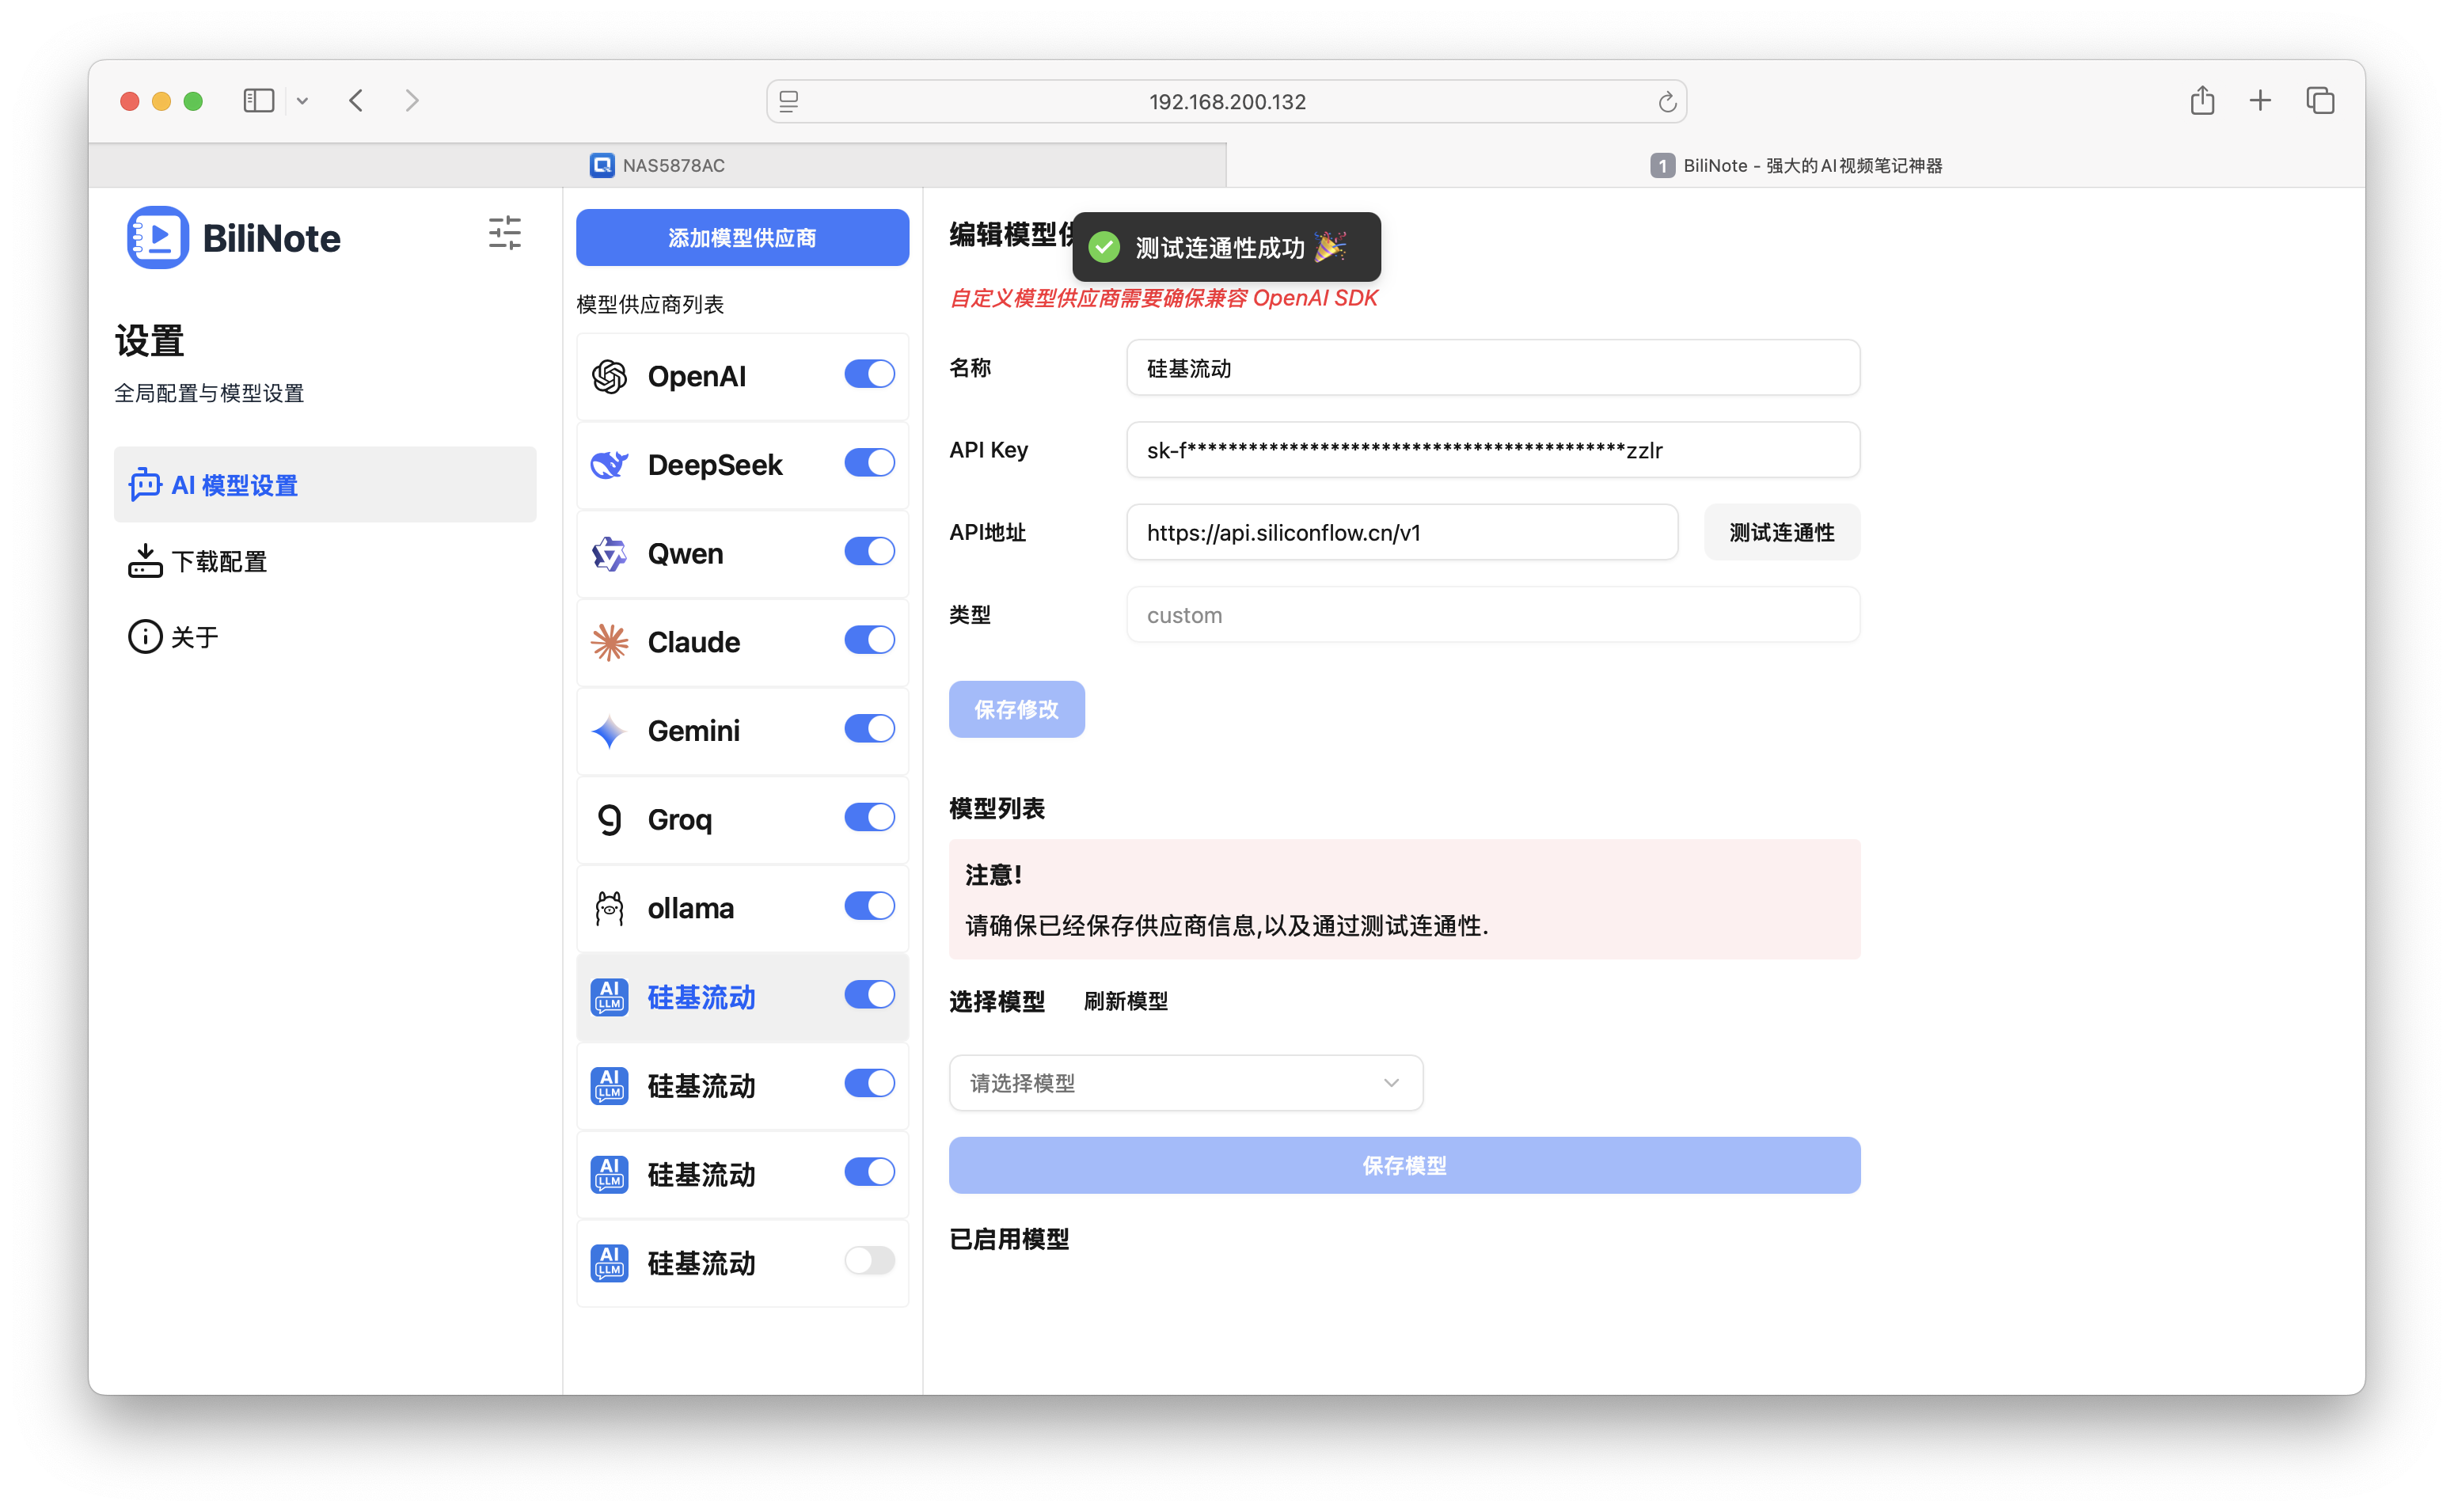Disable the Gemini provider toggle
Viewport: 2454px width, 1512px height.
(868, 728)
